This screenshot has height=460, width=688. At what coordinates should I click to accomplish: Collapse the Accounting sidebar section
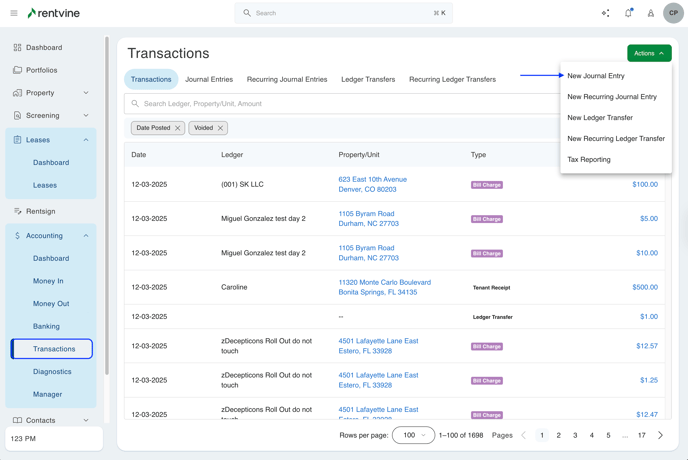(86, 236)
